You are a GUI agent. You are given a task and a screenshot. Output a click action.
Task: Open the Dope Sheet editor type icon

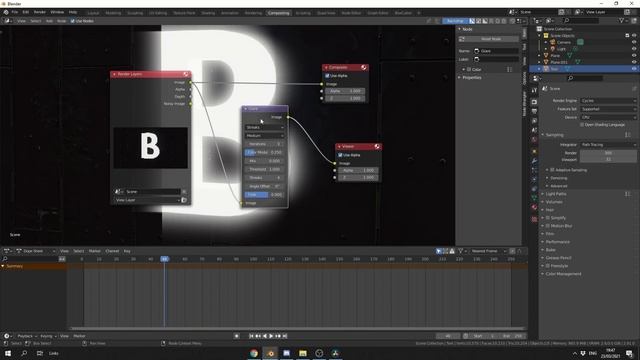pos(7,251)
